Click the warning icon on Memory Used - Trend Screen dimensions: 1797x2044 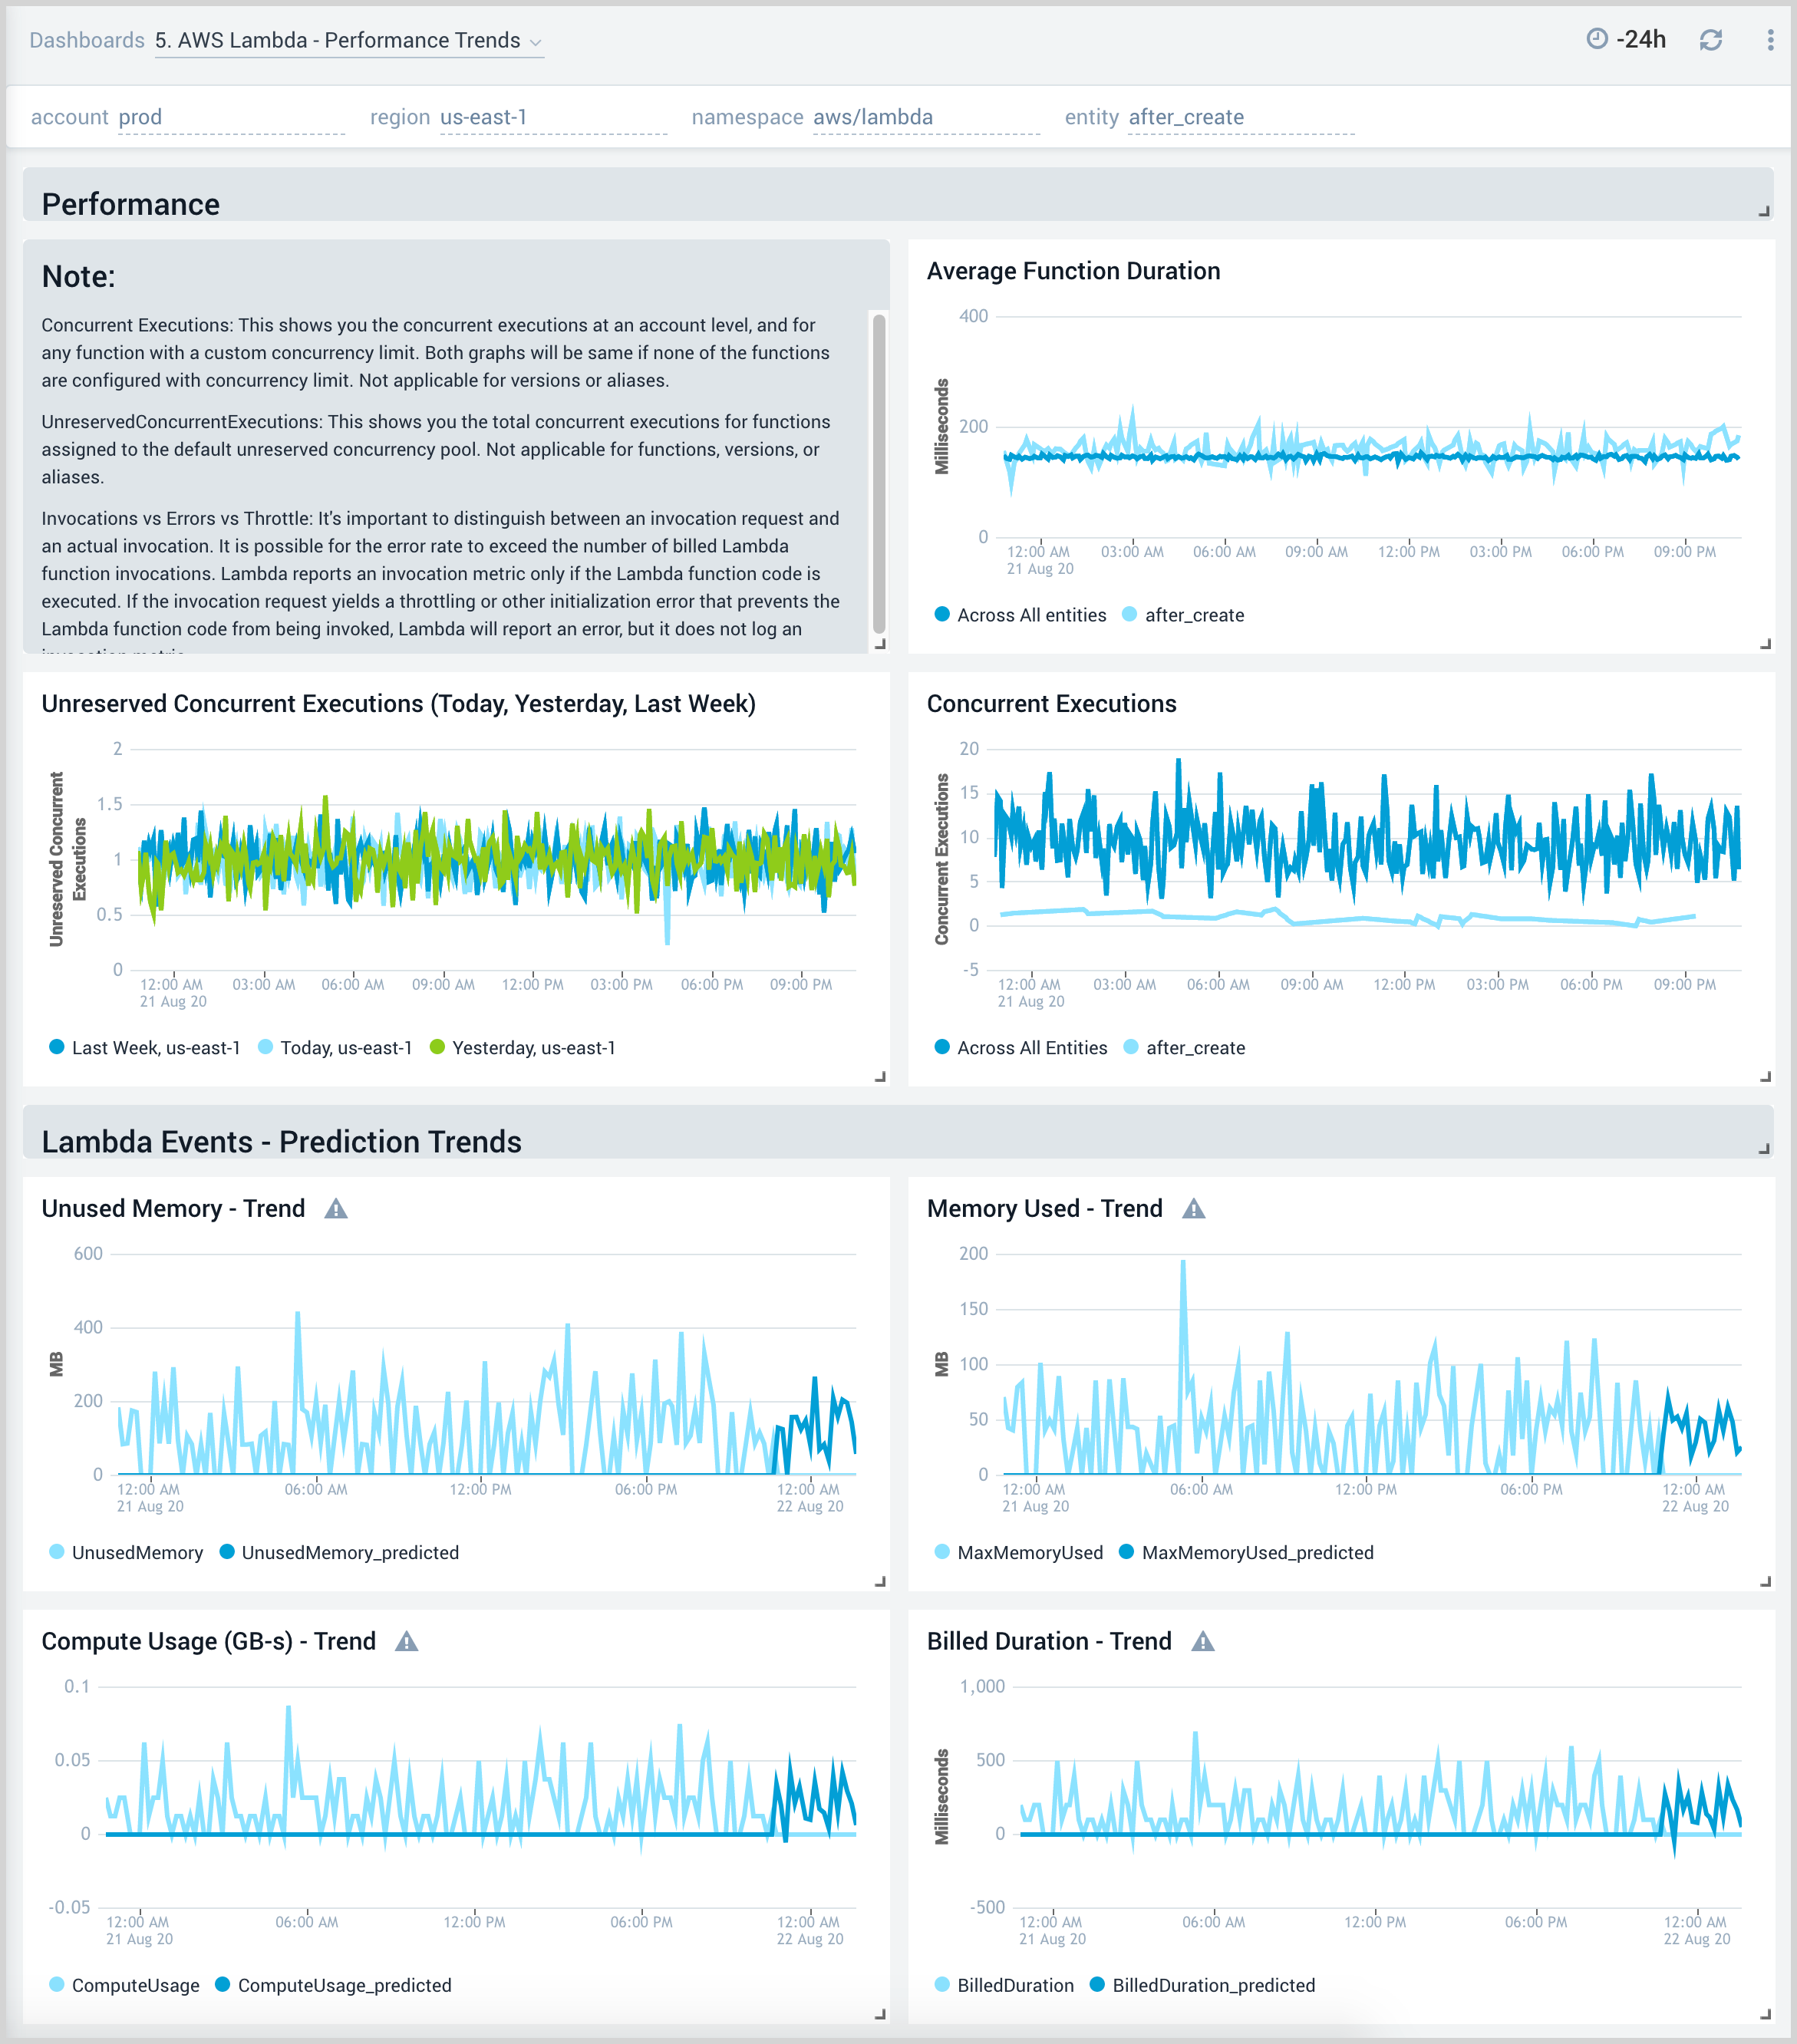(1195, 1208)
